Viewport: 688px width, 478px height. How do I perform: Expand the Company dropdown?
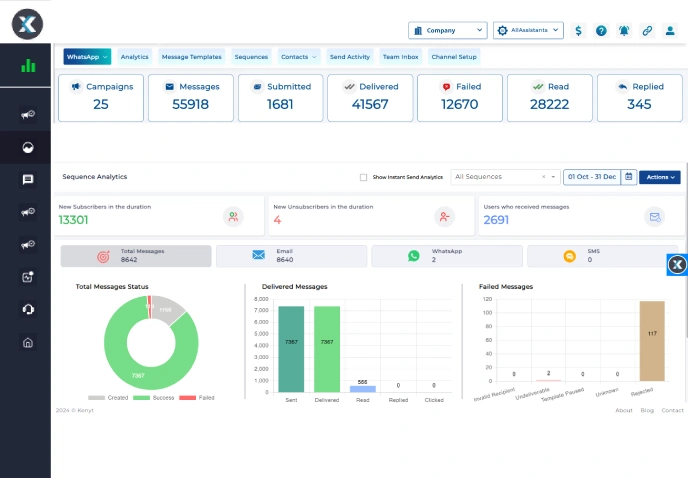447,31
